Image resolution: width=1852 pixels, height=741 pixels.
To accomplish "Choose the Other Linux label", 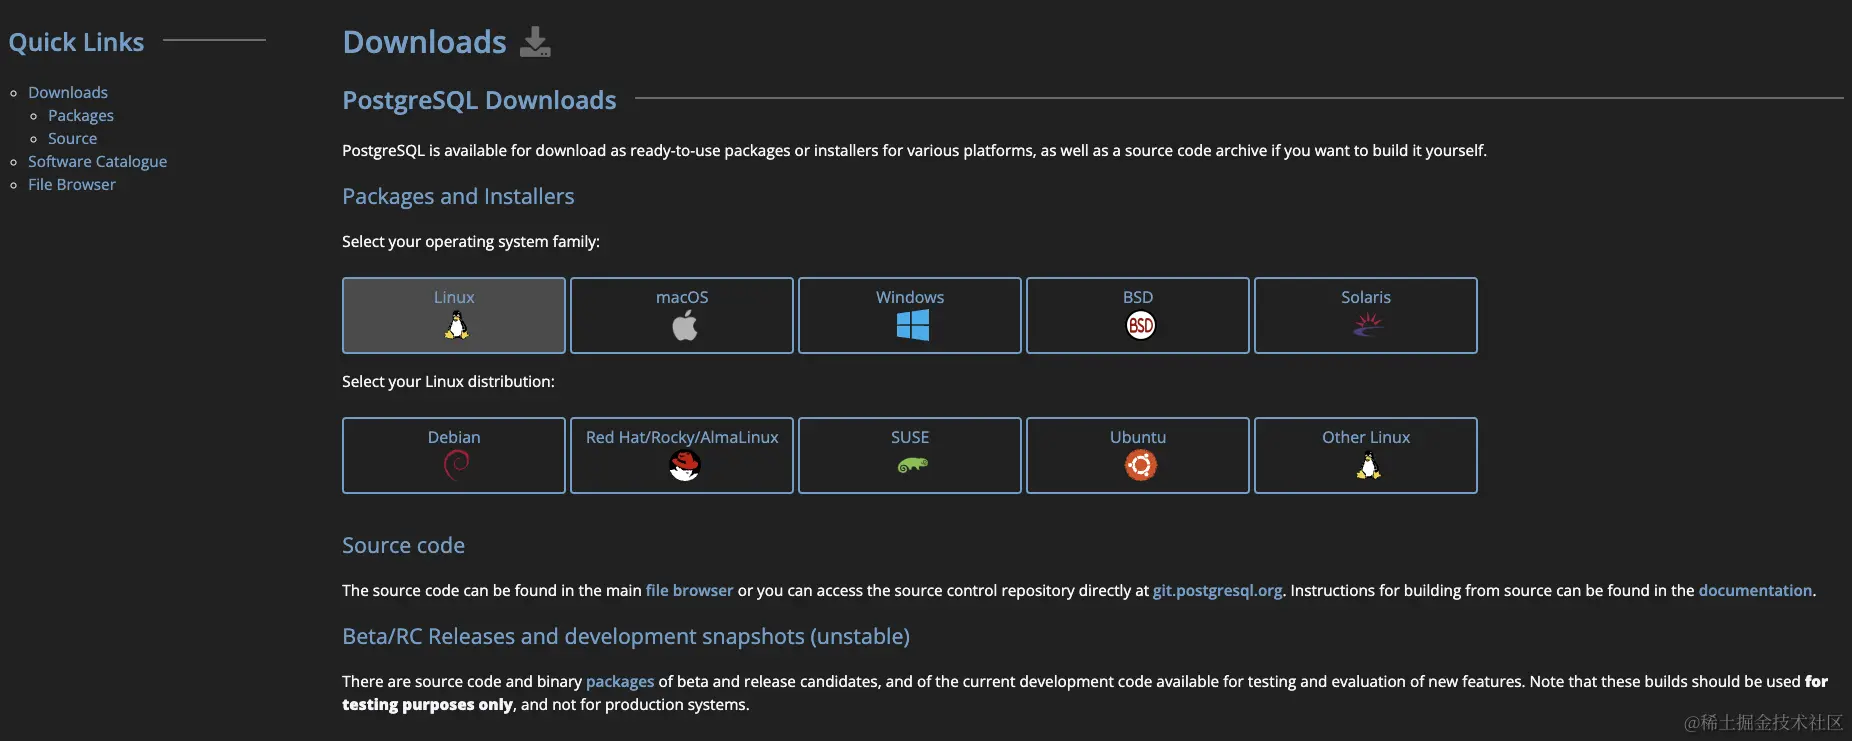I will (x=1366, y=437).
